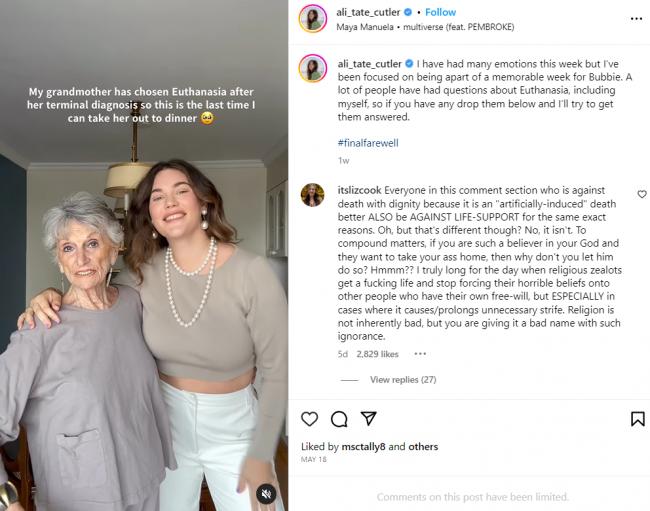Click ali_tate_cutler avatar beside caption
650x511 pixels.
click(x=313, y=68)
